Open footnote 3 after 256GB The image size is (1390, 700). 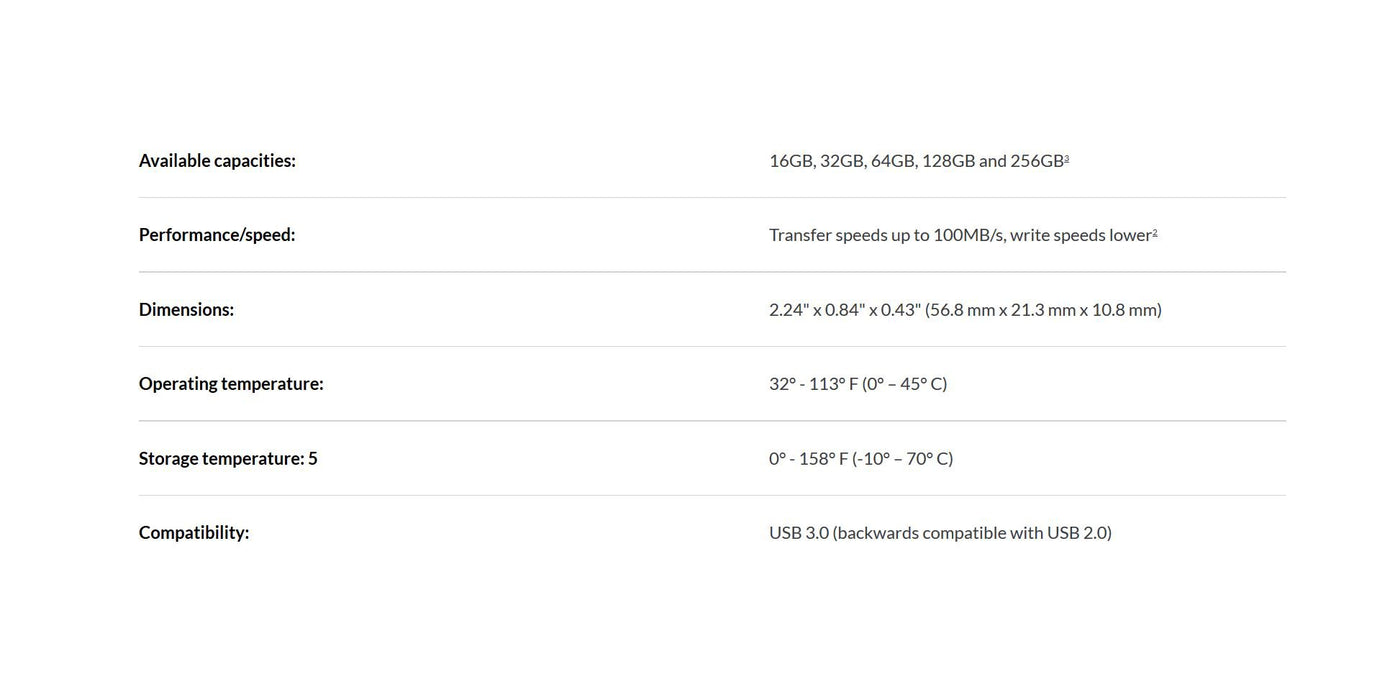click(1067, 157)
